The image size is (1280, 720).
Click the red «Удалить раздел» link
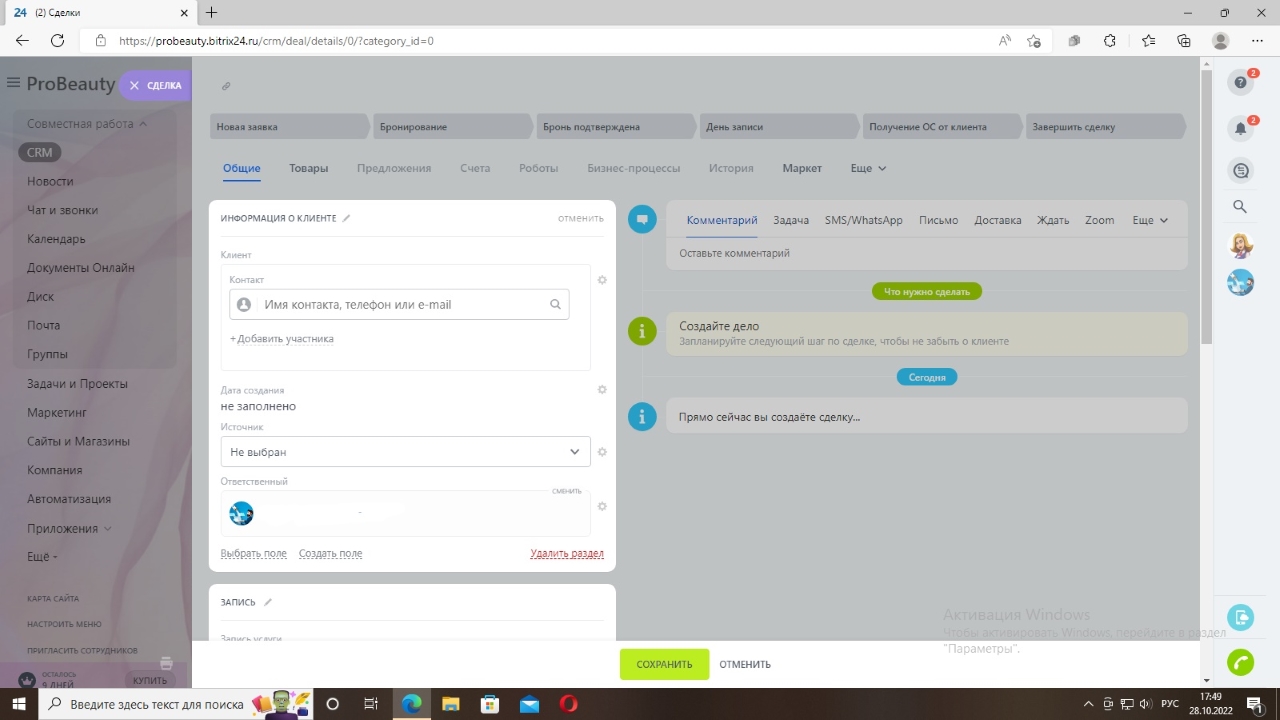tap(567, 553)
